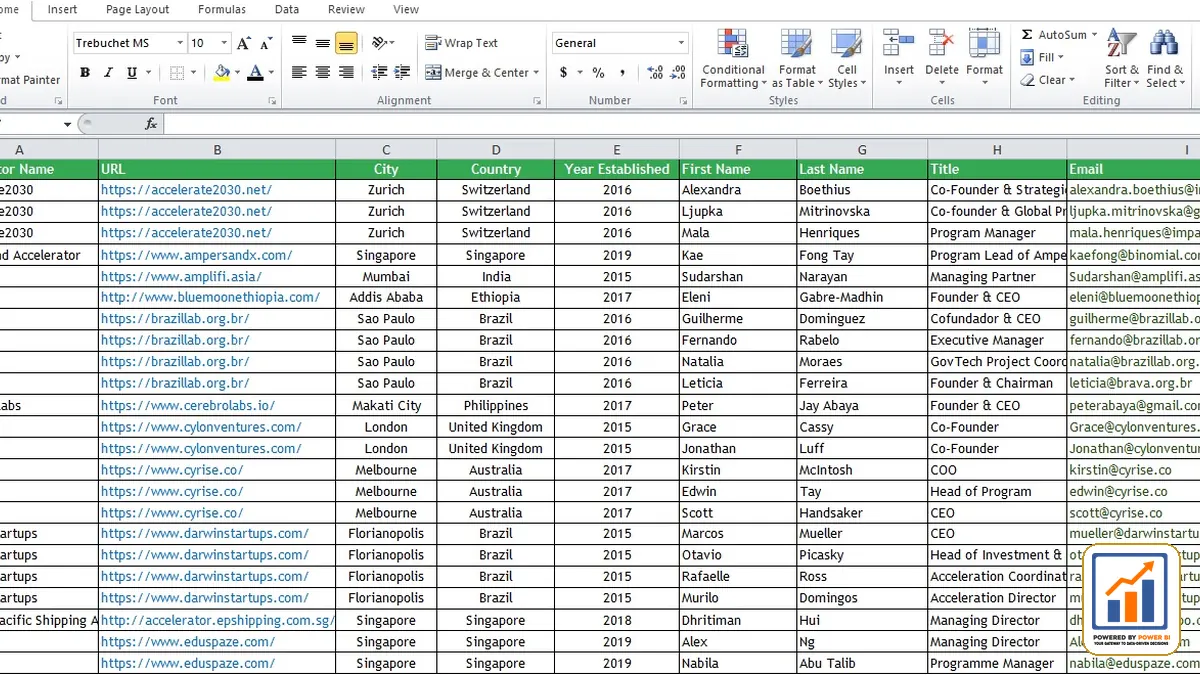Screen dimensions: 1200x675
Task: Select middle align icon
Action: pyautogui.click(x=322, y=43)
